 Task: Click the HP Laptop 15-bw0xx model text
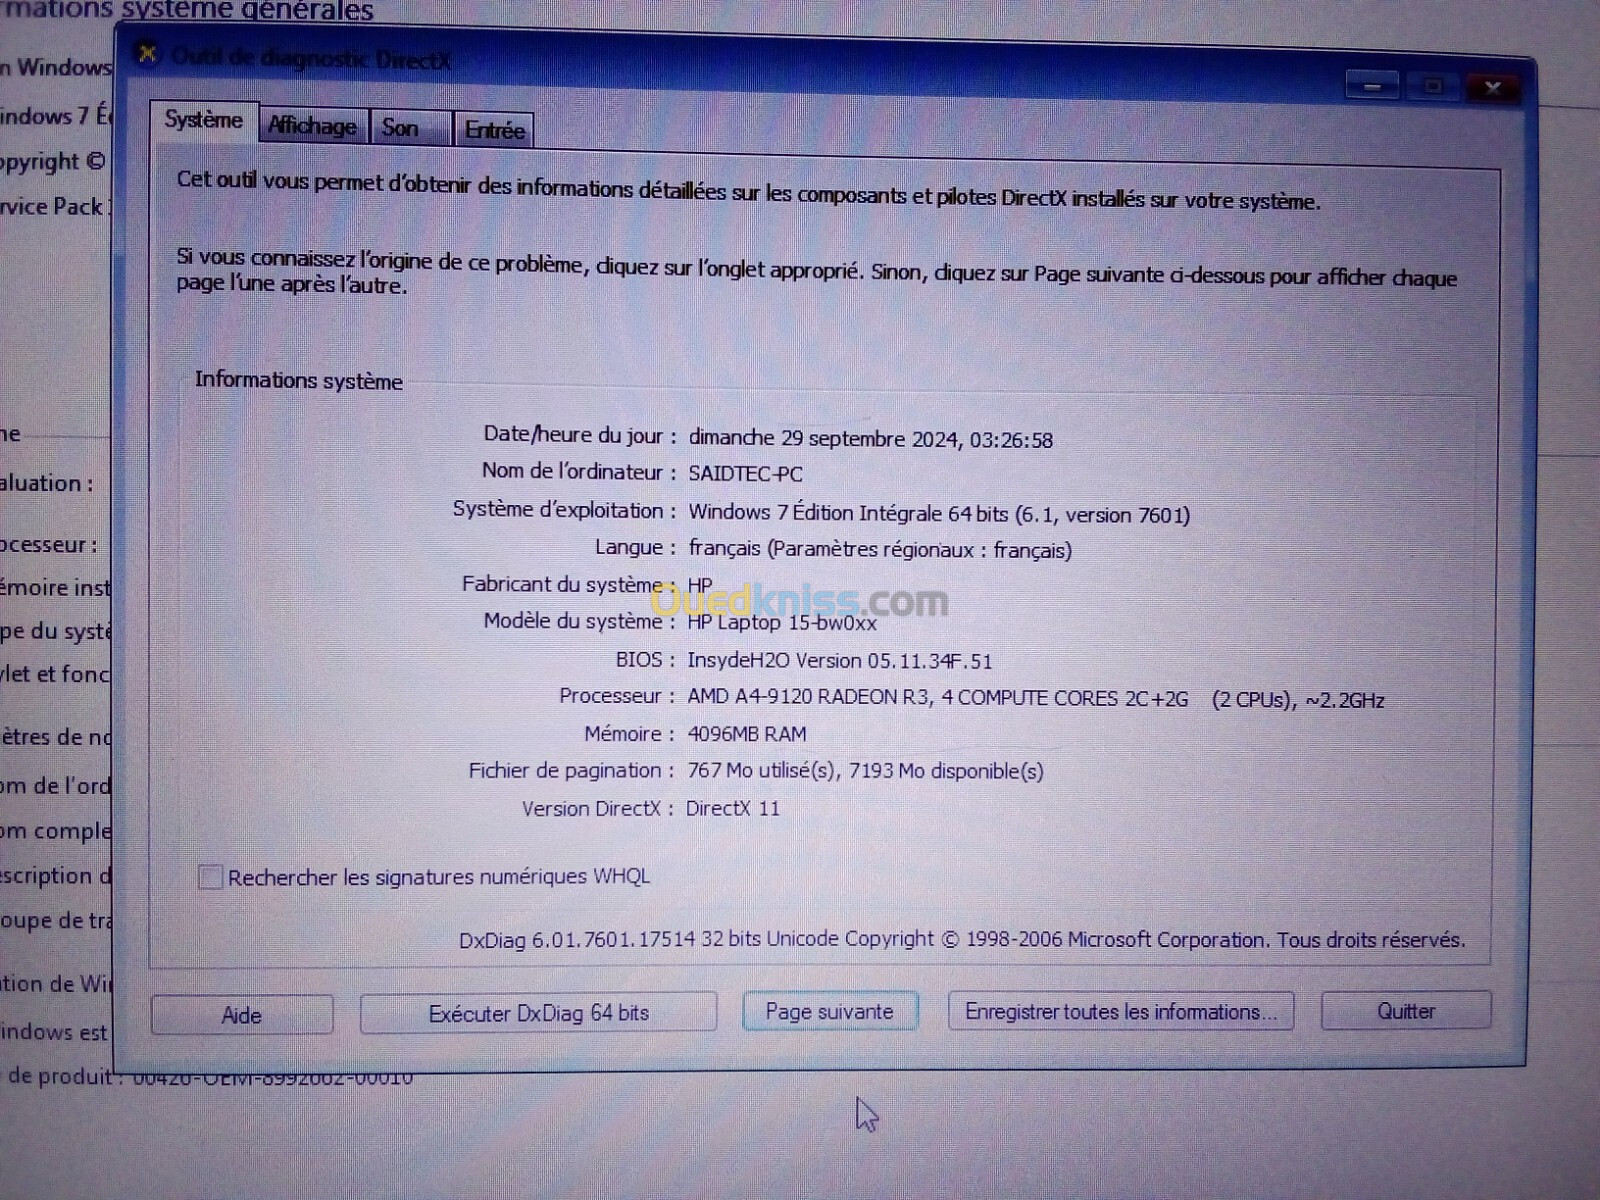coord(782,623)
